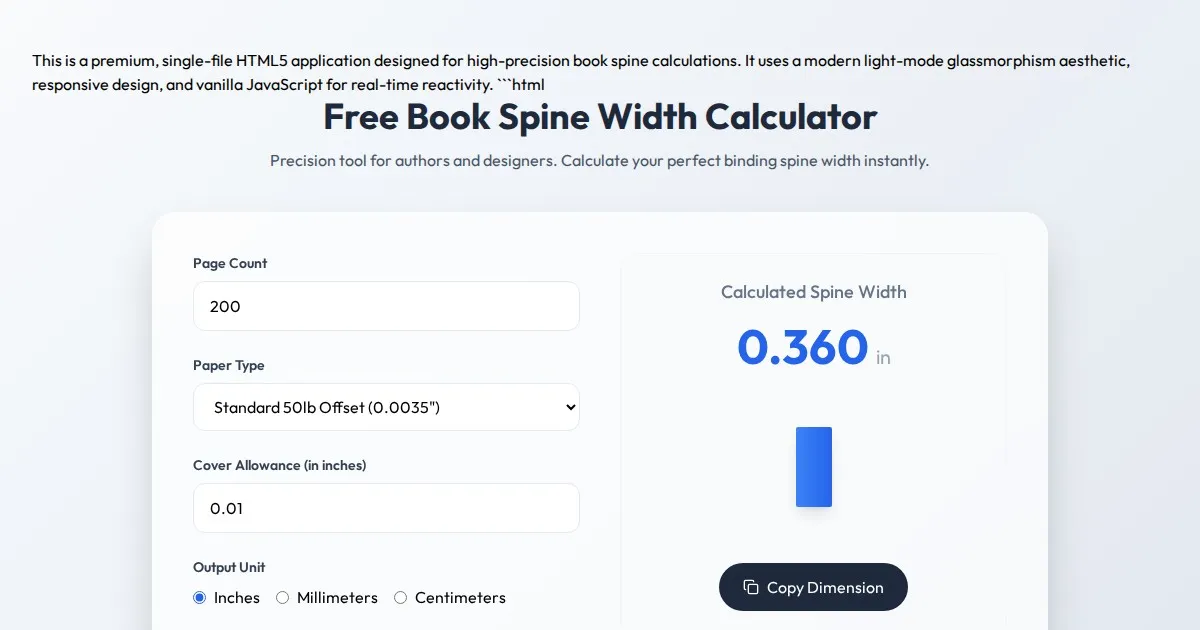Screen dimensions: 1200x630
Task: Click the blue spine preview bar
Action: pyautogui.click(x=814, y=467)
